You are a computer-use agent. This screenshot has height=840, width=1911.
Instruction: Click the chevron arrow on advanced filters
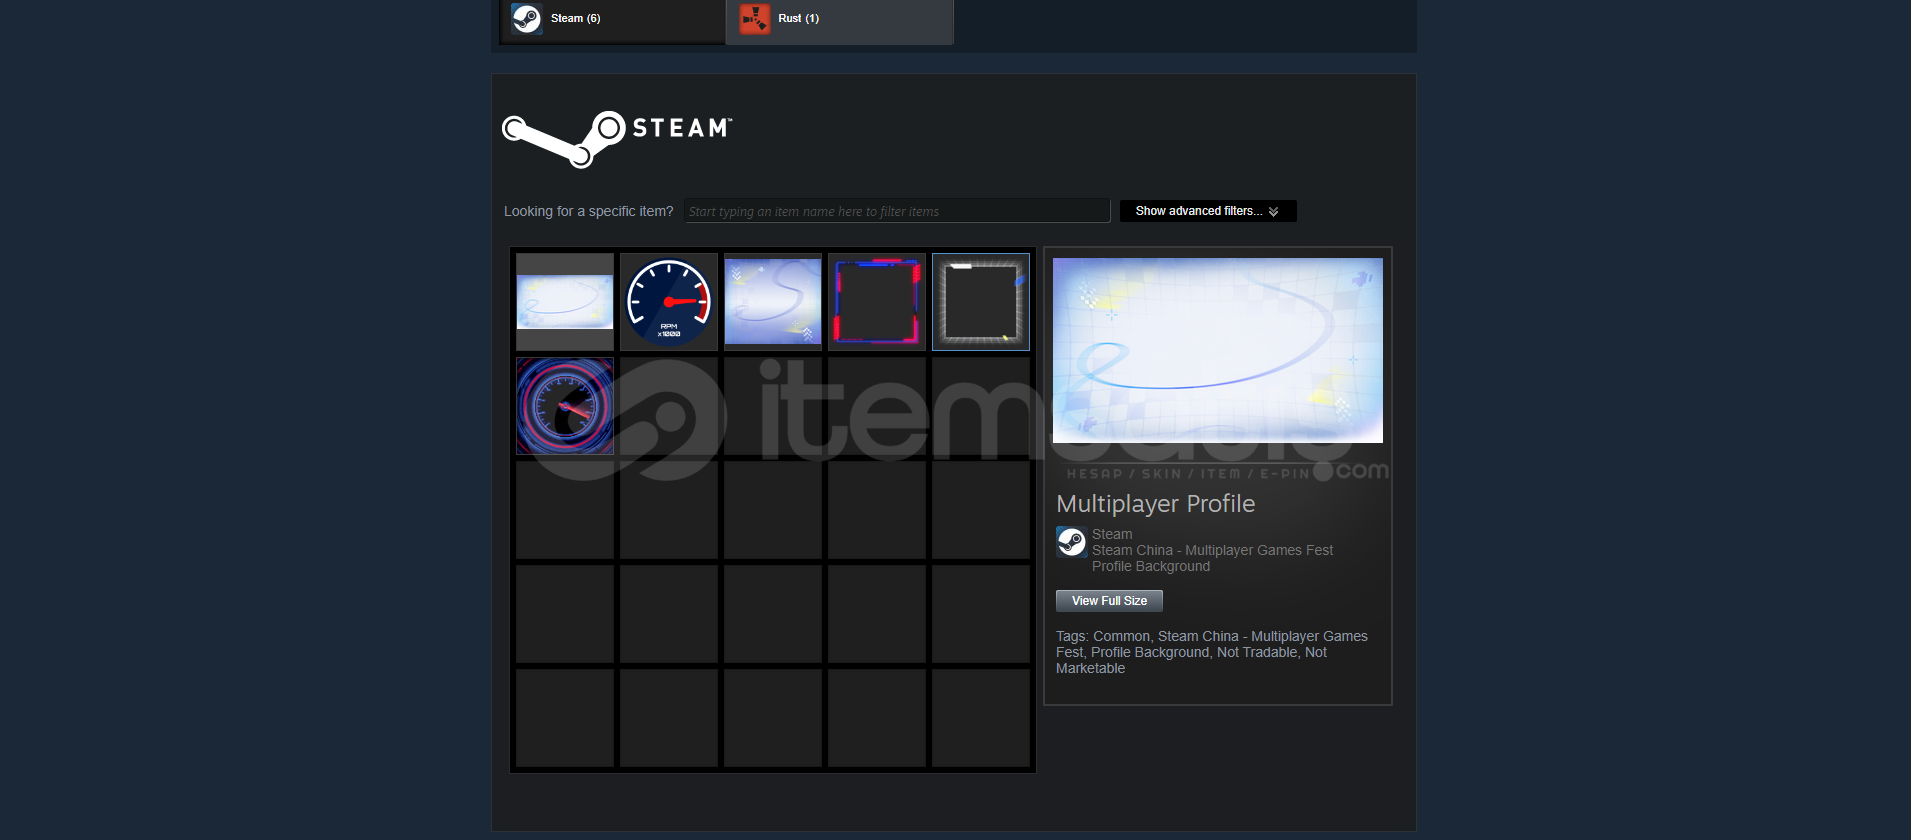click(x=1273, y=212)
